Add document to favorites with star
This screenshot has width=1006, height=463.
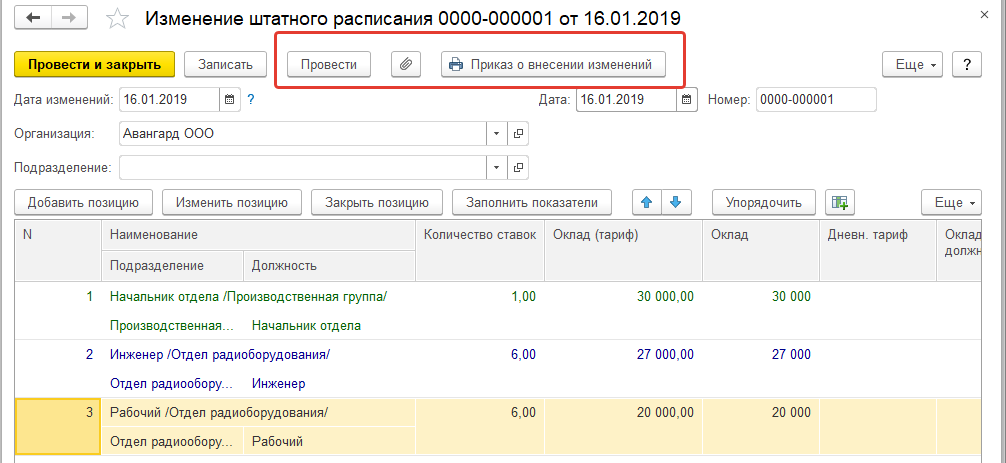coord(118,19)
